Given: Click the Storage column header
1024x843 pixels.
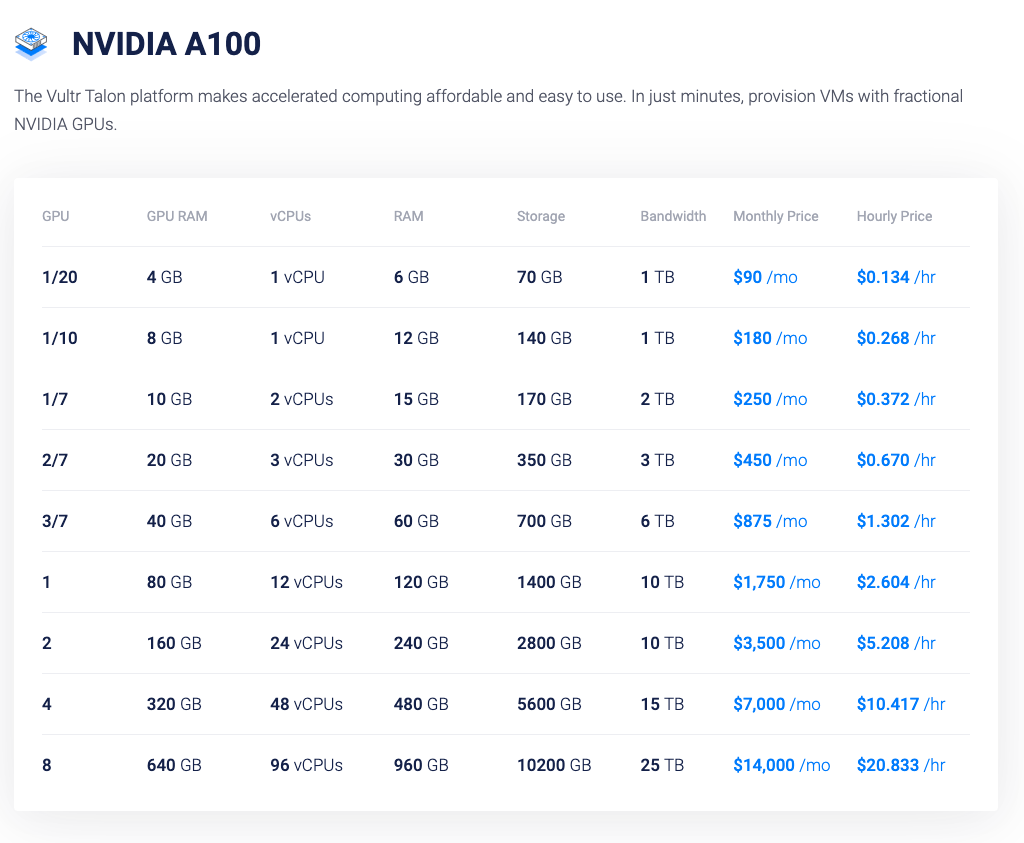Looking at the screenshot, I should (x=540, y=216).
